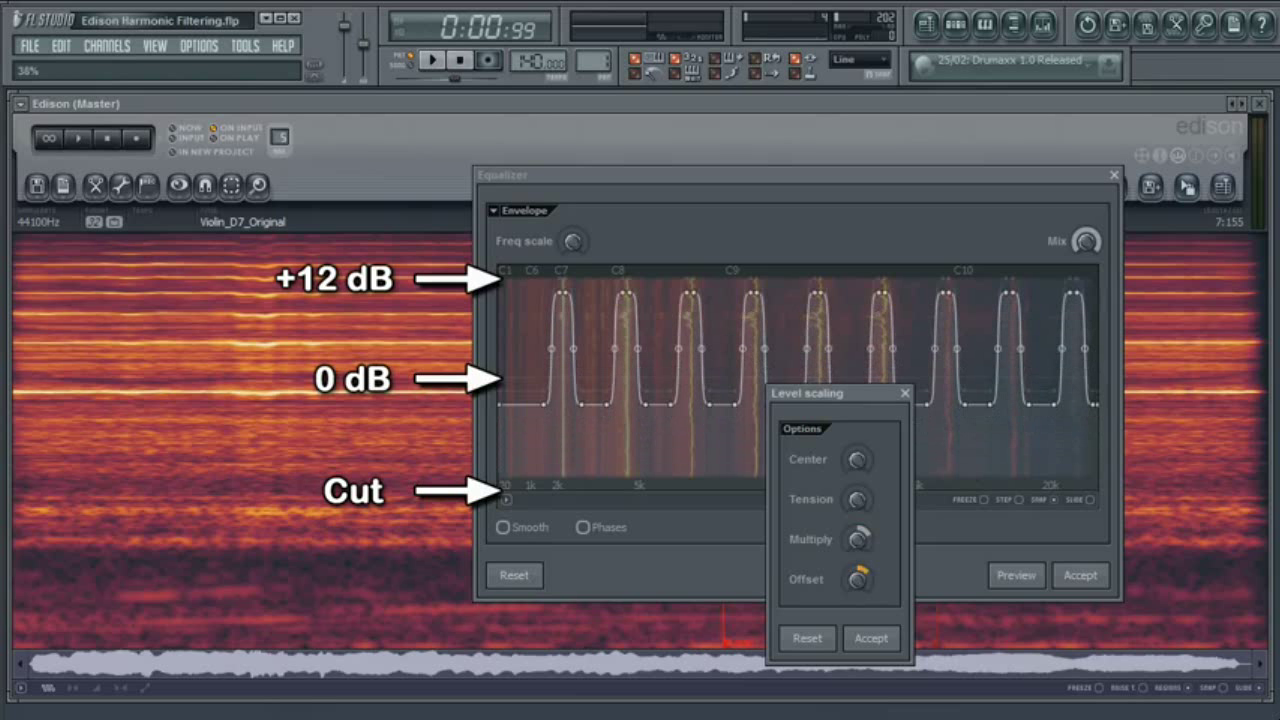Click Edison's eye view icon
This screenshot has width=1280, height=720.
[x=179, y=185]
